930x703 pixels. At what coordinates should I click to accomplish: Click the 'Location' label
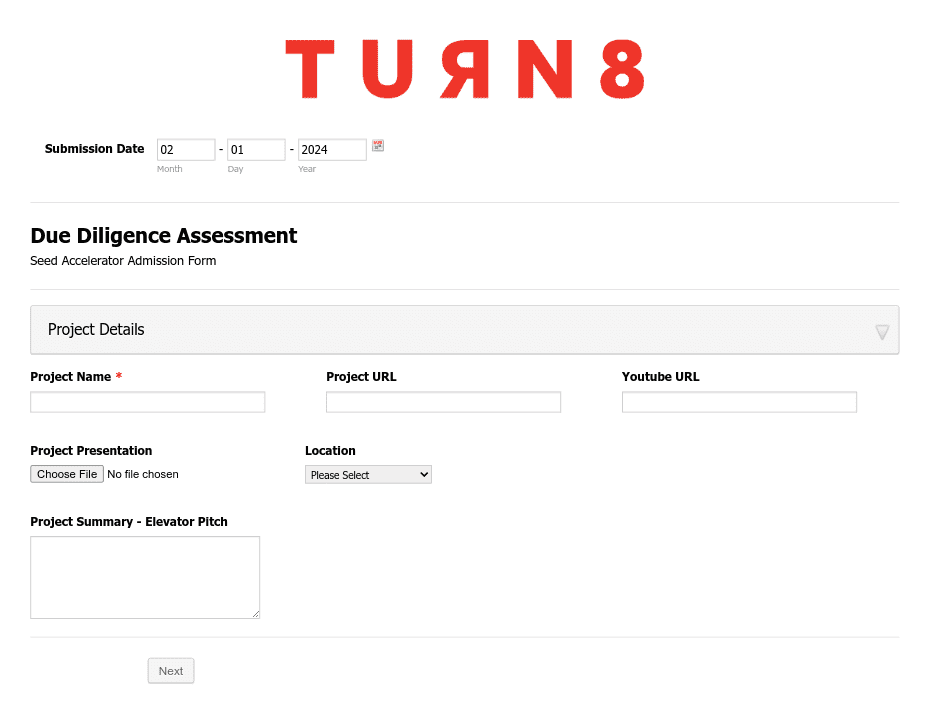point(330,451)
